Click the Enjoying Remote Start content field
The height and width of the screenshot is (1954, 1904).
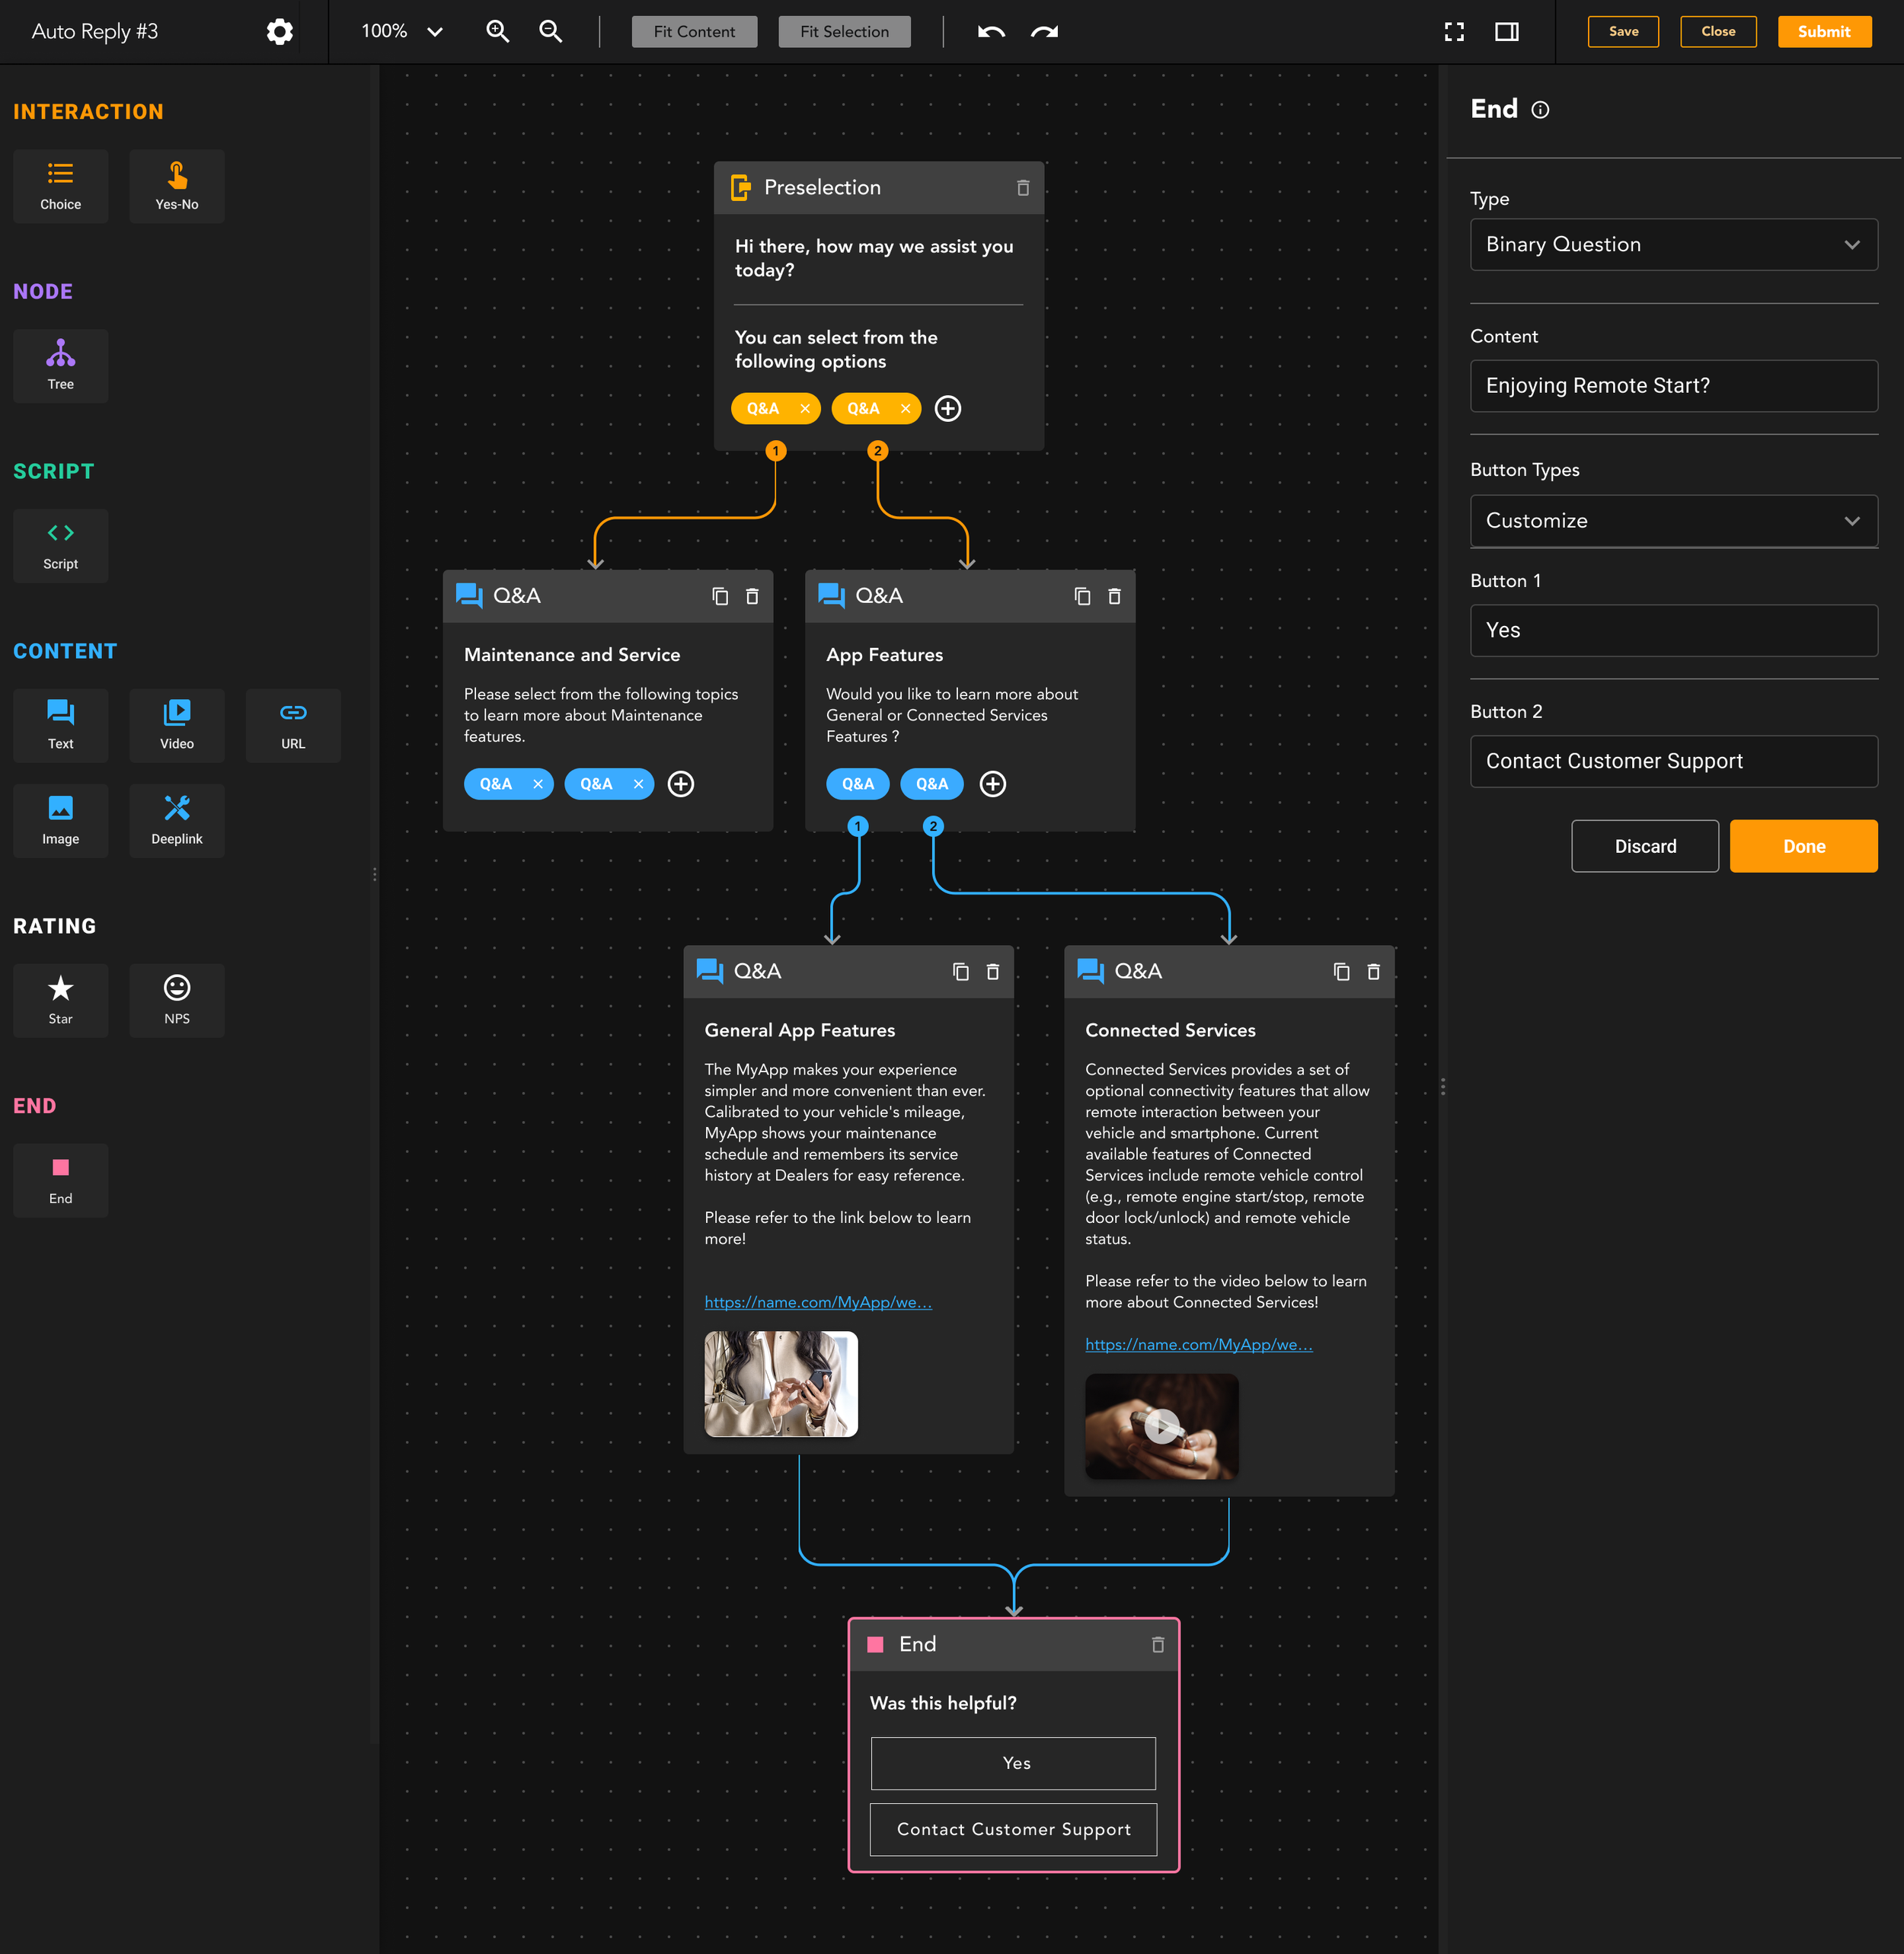click(1673, 385)
